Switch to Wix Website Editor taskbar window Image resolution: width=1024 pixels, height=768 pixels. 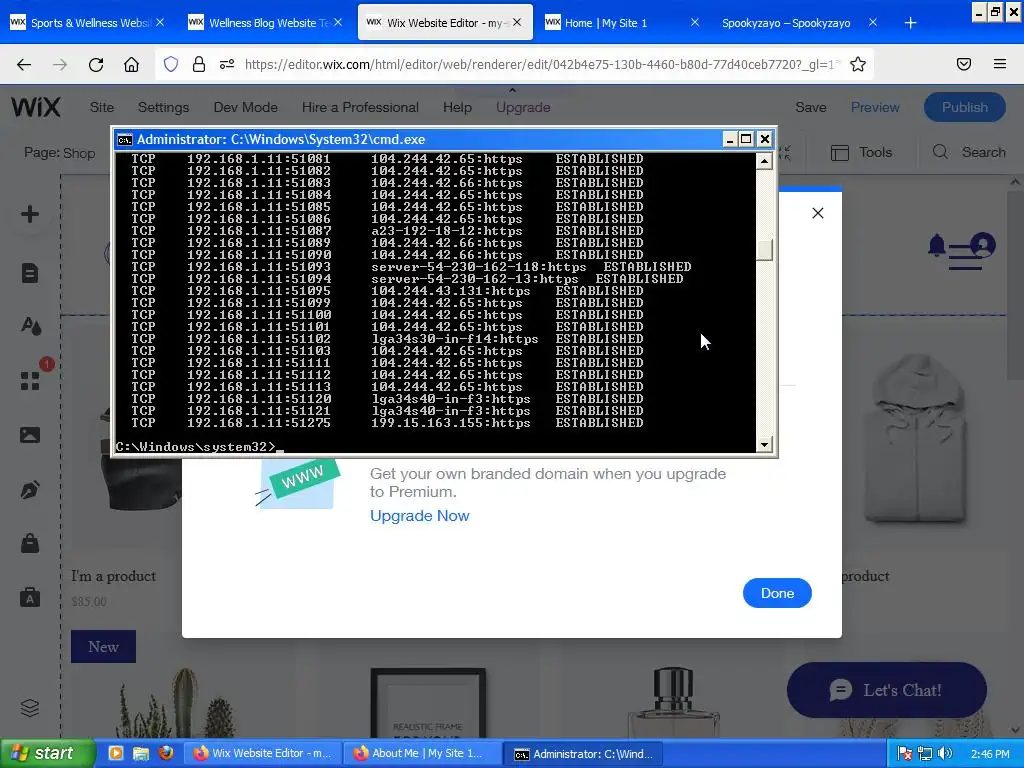(263, 753)
